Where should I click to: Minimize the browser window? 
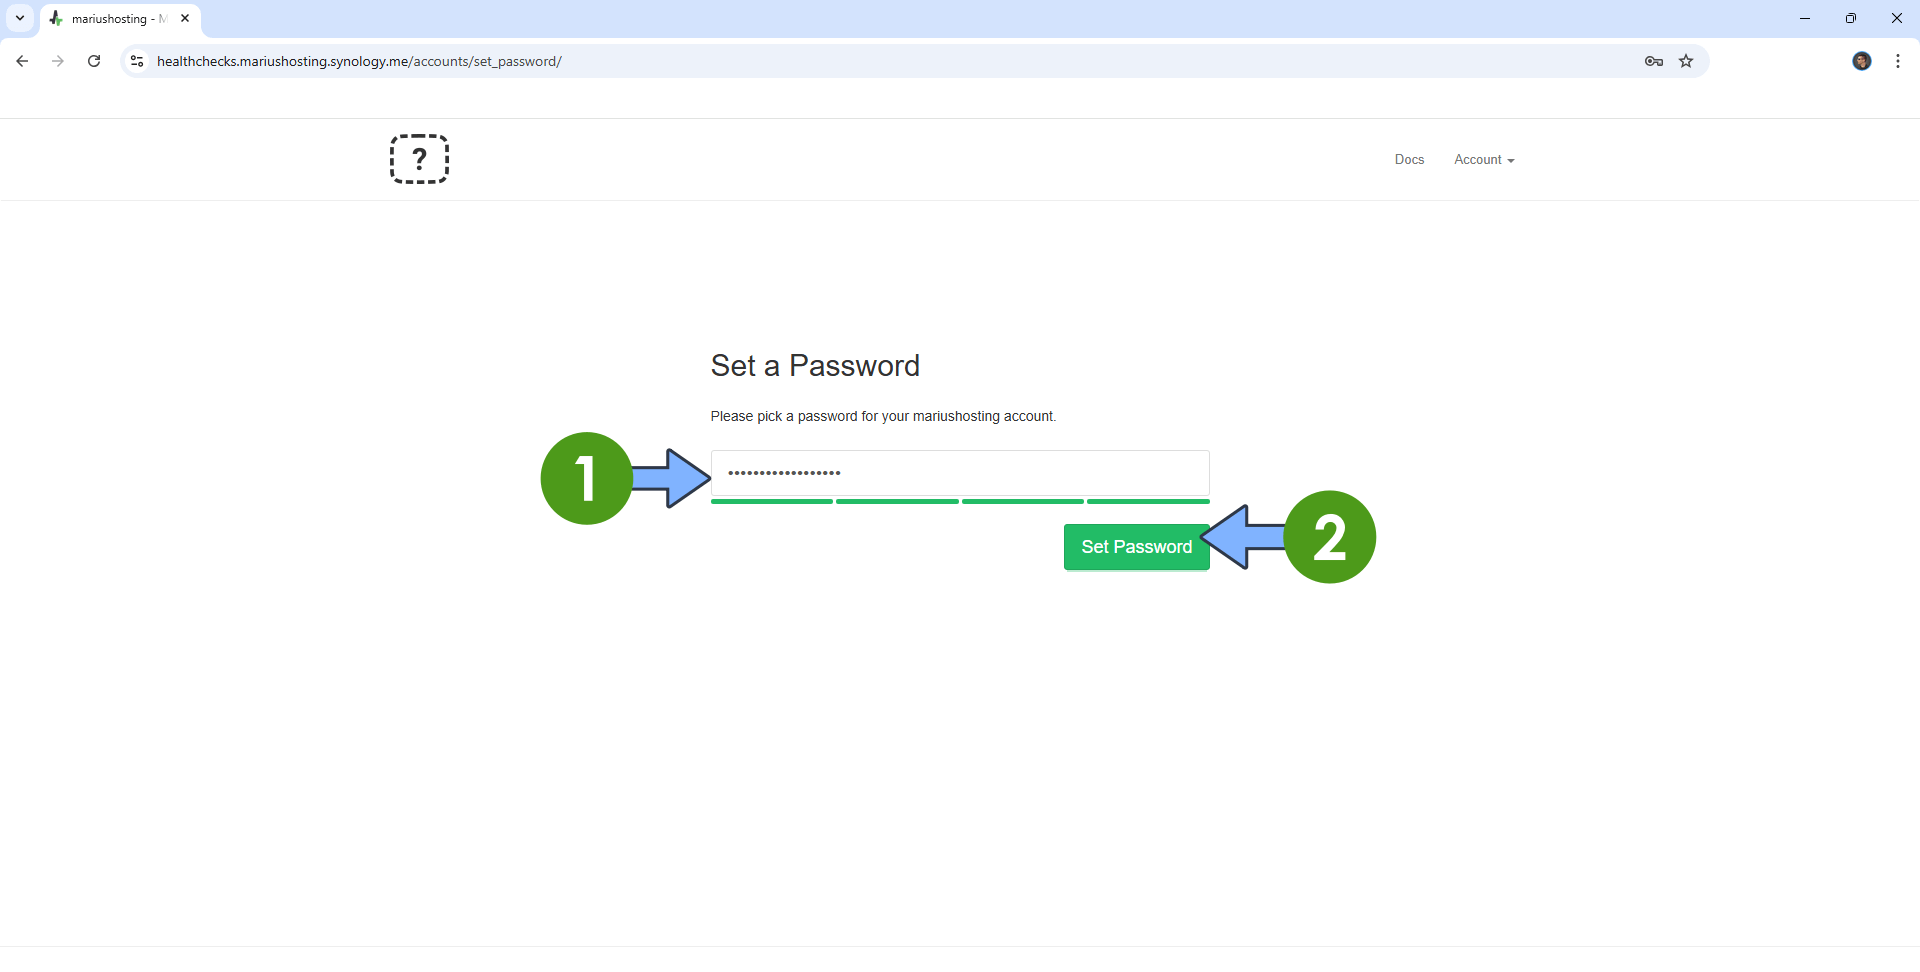1805,18
